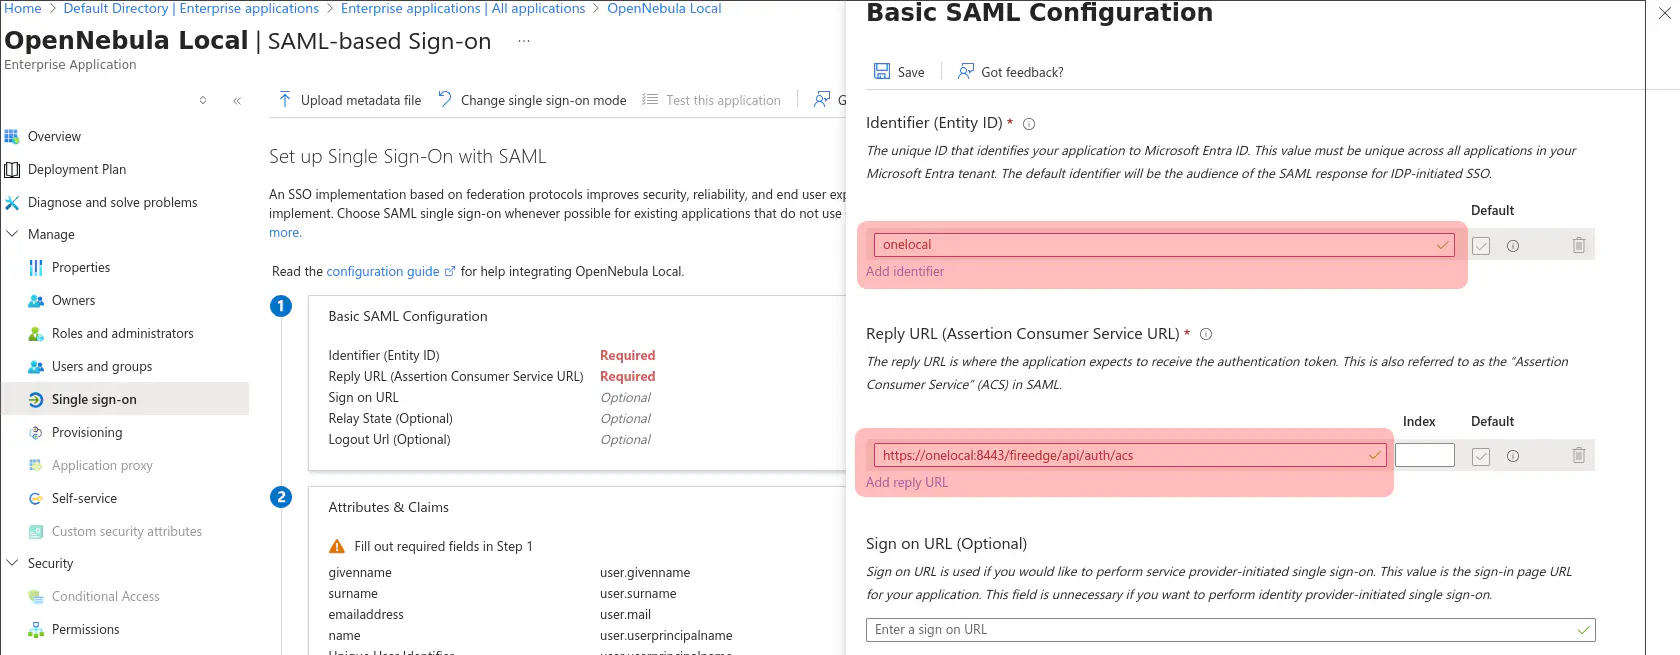Click Add identifier link
Viewport: 1680px width, 655px height.
[905, 271]
